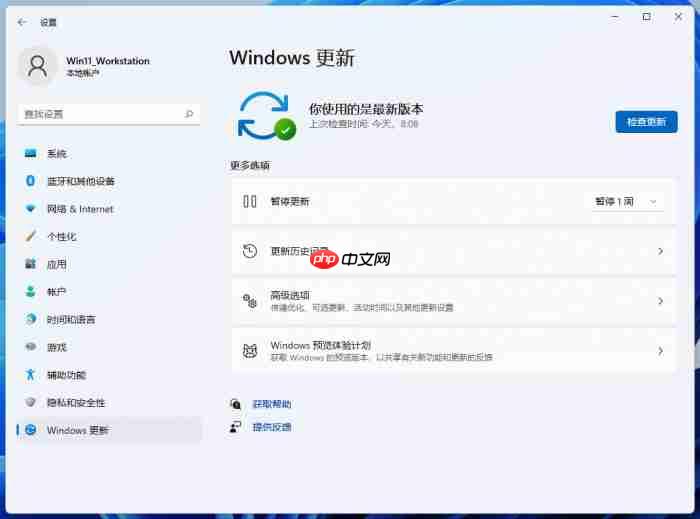Viewport: 700px width, 519px height.
Task: Open the user account avatar picture
Action: (x=38, y=66)
